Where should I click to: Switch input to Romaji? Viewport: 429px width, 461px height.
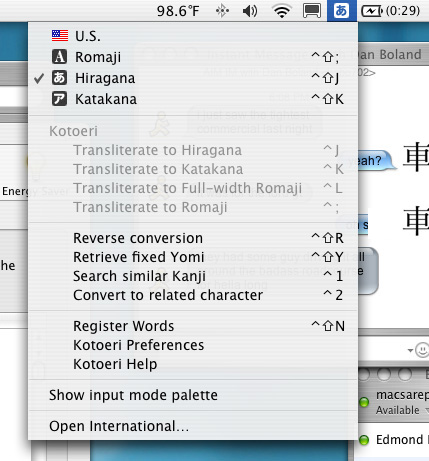(x=193, y=57)
